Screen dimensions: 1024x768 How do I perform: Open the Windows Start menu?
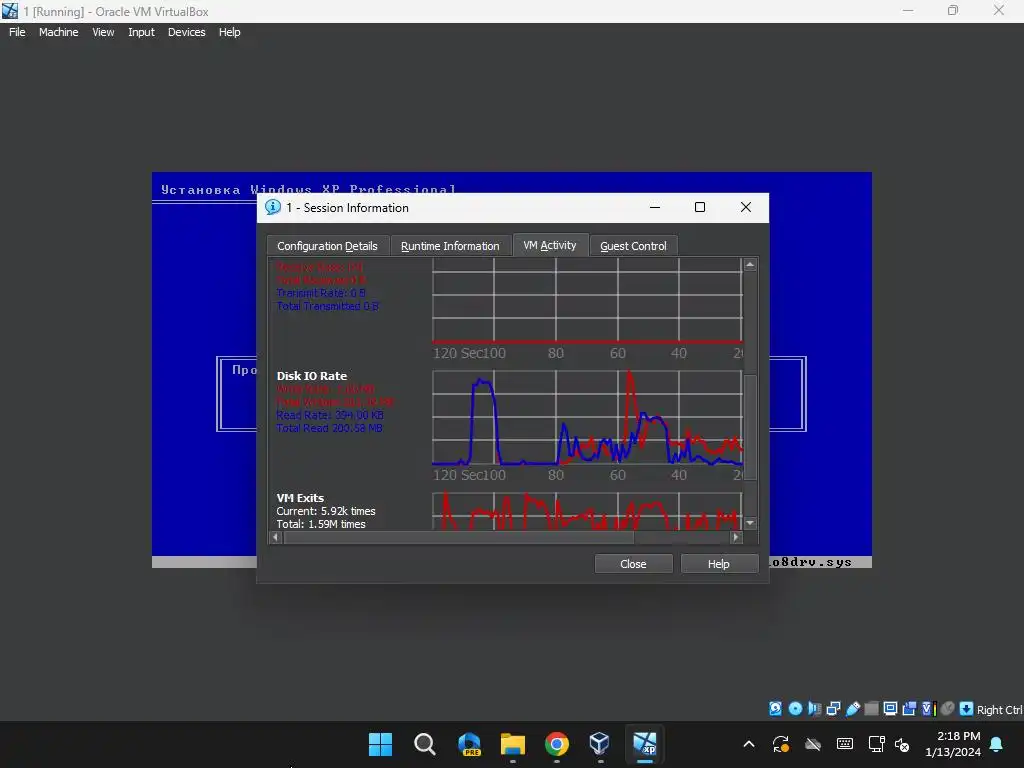pos(380,744)
